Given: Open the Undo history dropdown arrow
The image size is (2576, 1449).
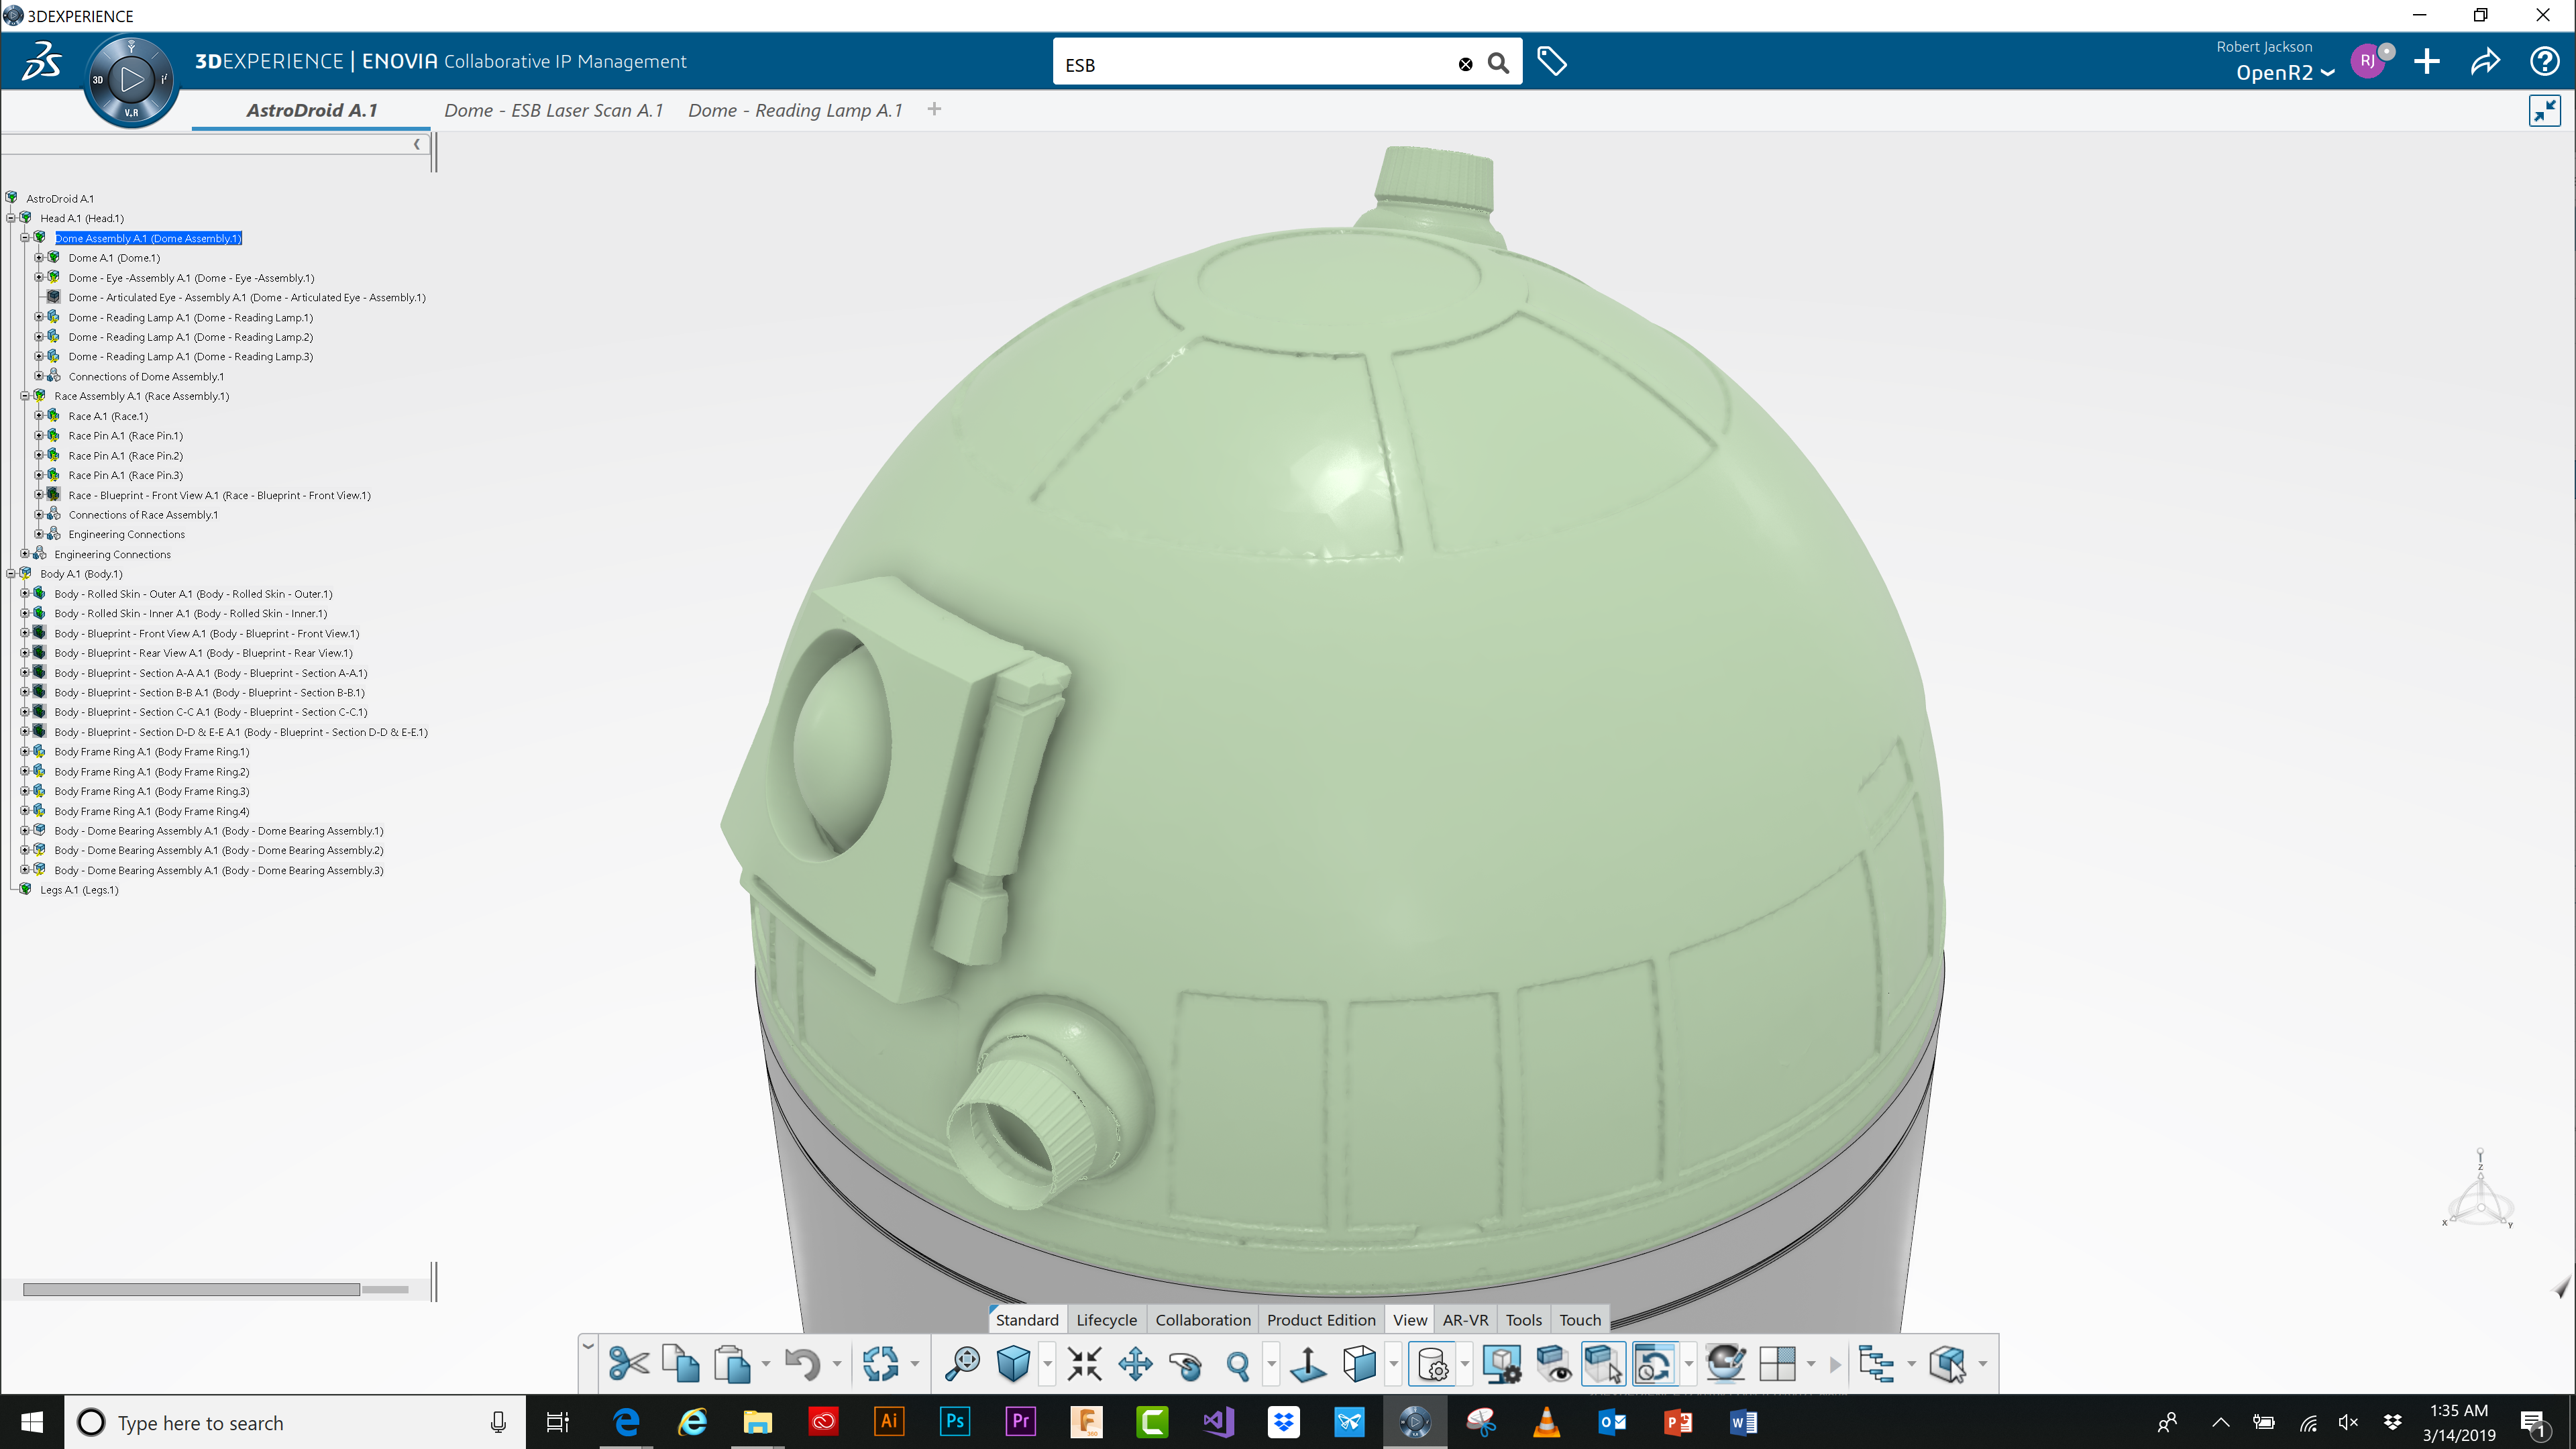Looking at the screenshot, I should (837, 1364).
